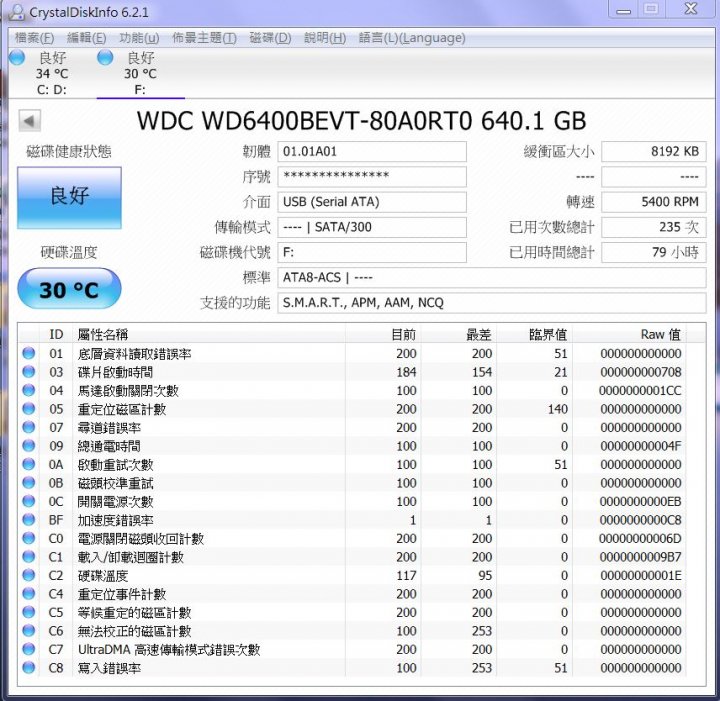Screen dimensions: 720x701
Task: Click status orb for attribute C7
Action: click(28, 649)
